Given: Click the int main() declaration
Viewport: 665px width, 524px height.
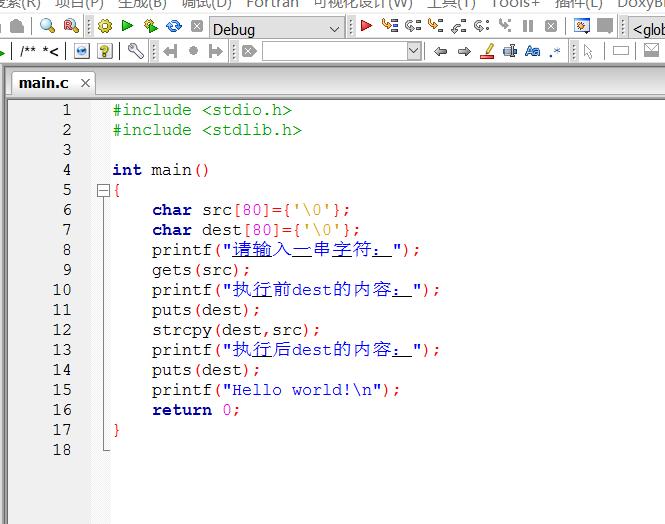Looking at the screenshot, I should coord(160,170).
